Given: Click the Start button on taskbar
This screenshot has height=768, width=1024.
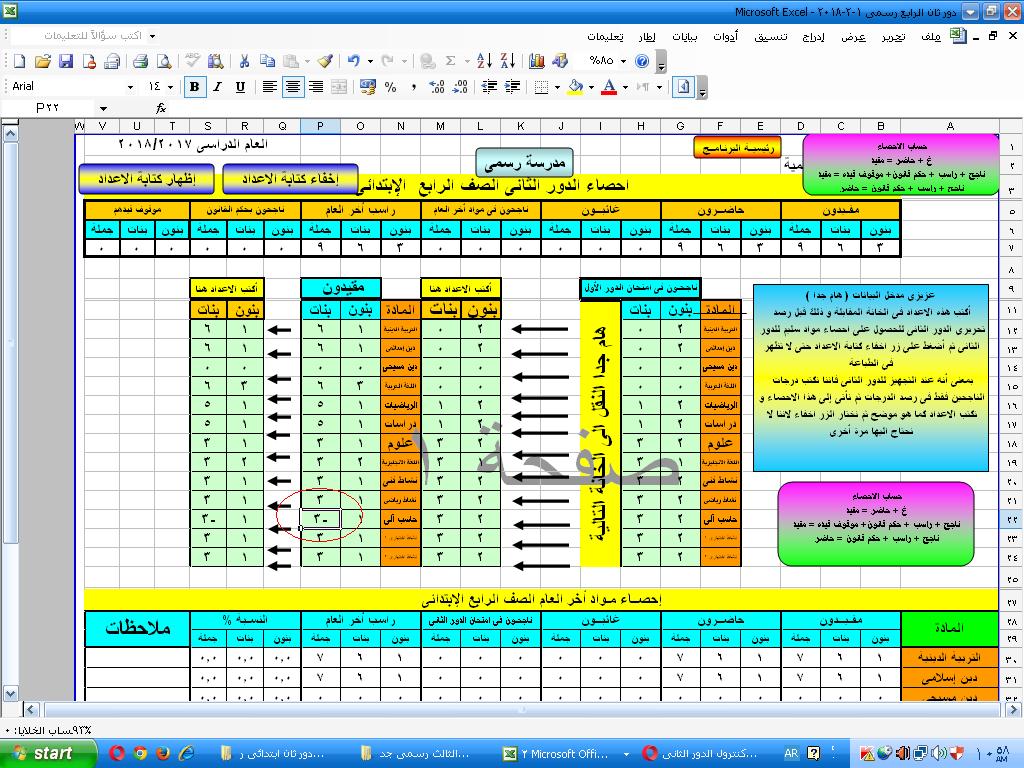Looking at the screenshot, I should [x=40, y=753].
